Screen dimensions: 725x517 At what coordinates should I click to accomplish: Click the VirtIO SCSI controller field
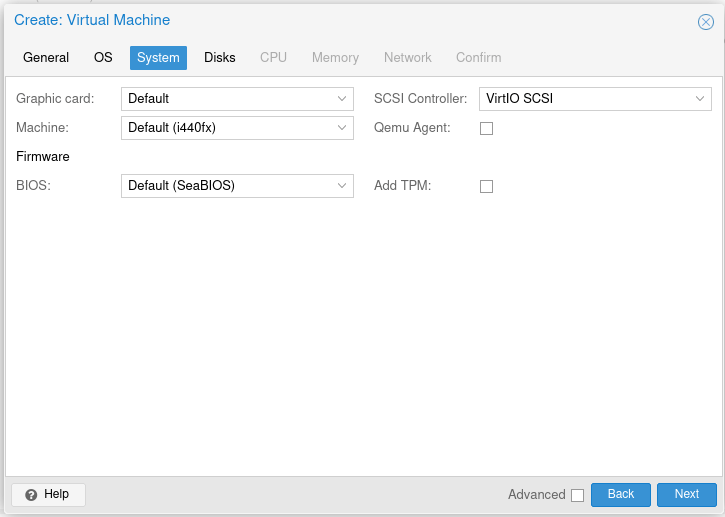click(x=583, y=99)
